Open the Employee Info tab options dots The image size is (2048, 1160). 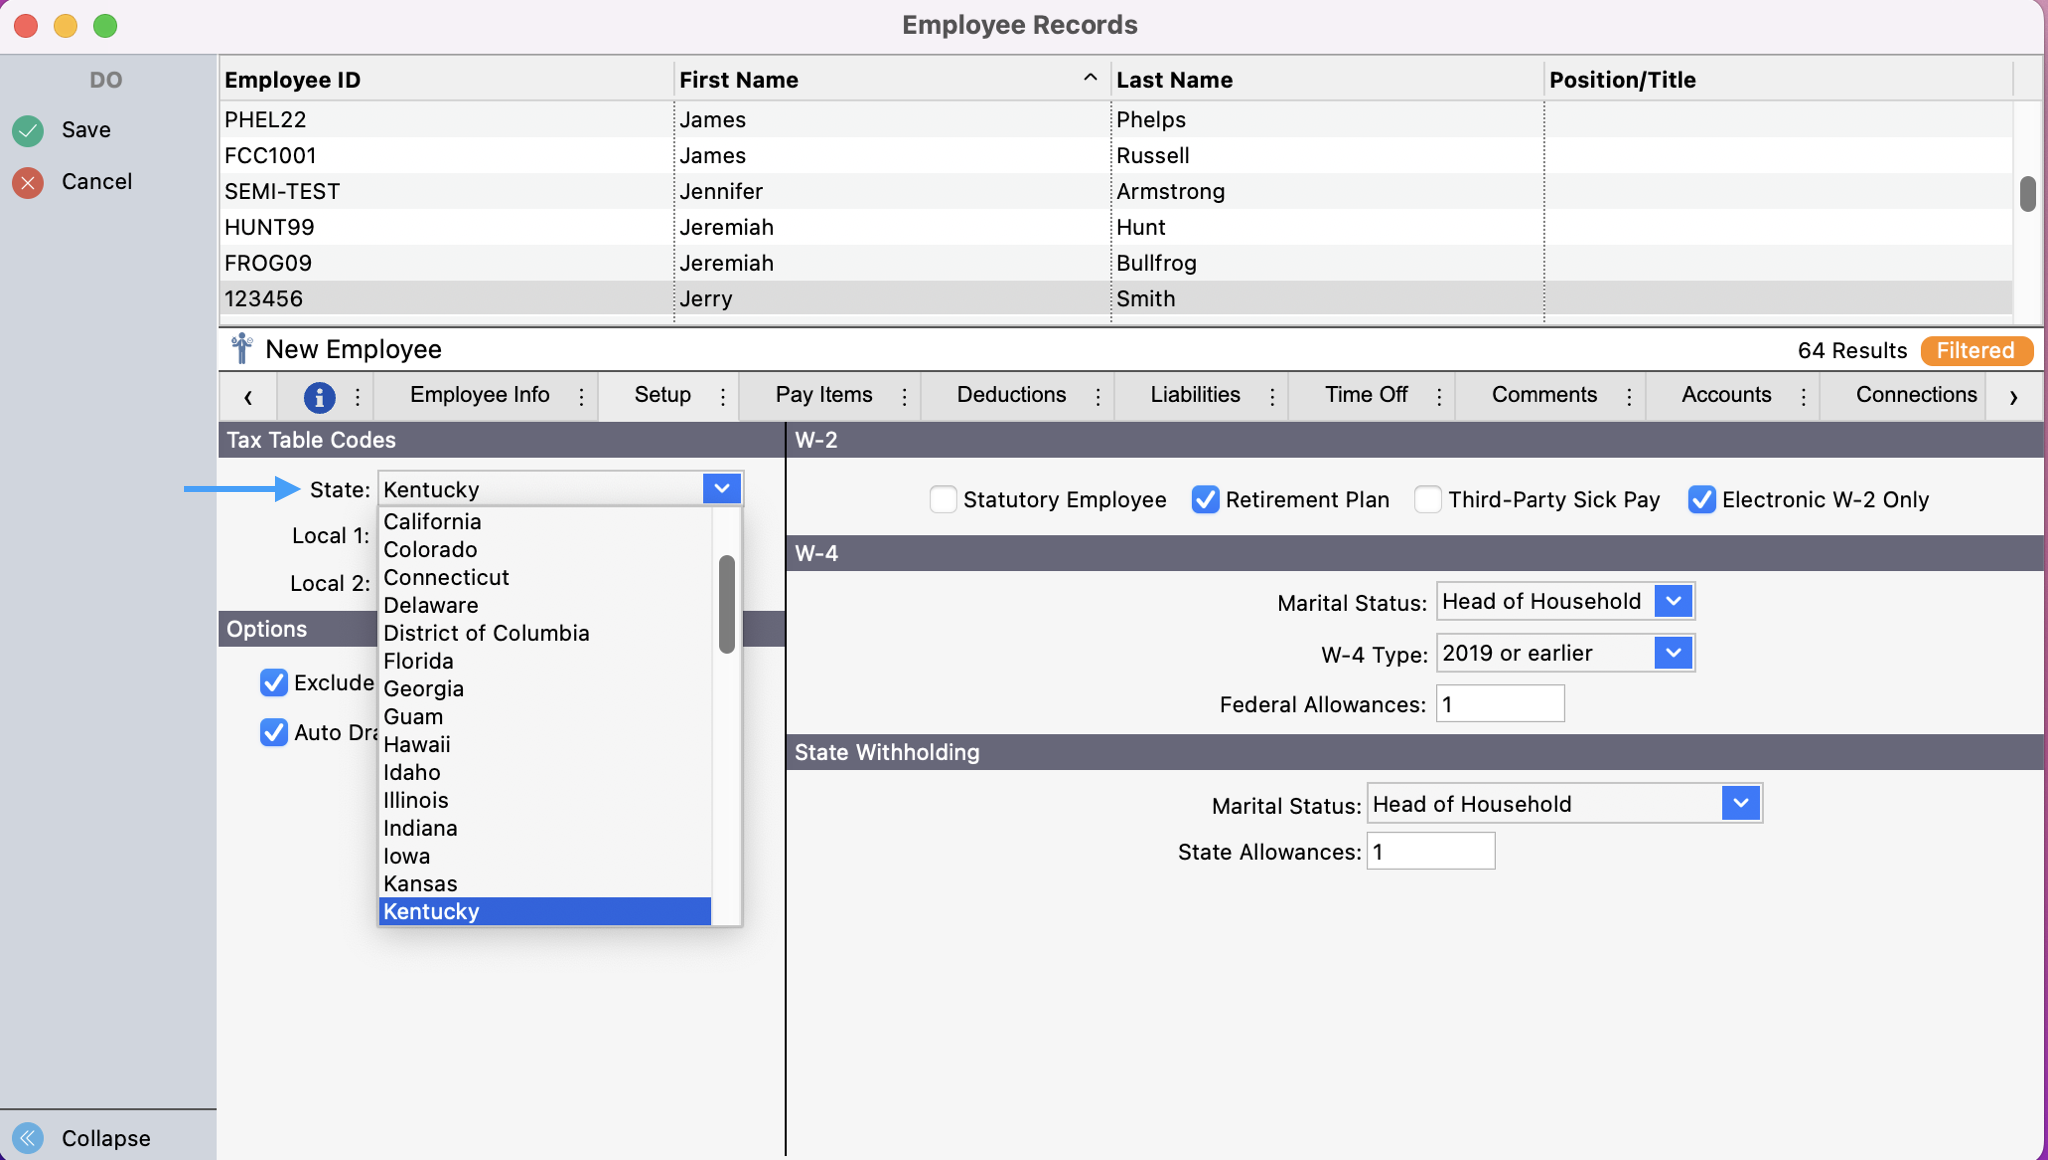coord(581,397)
